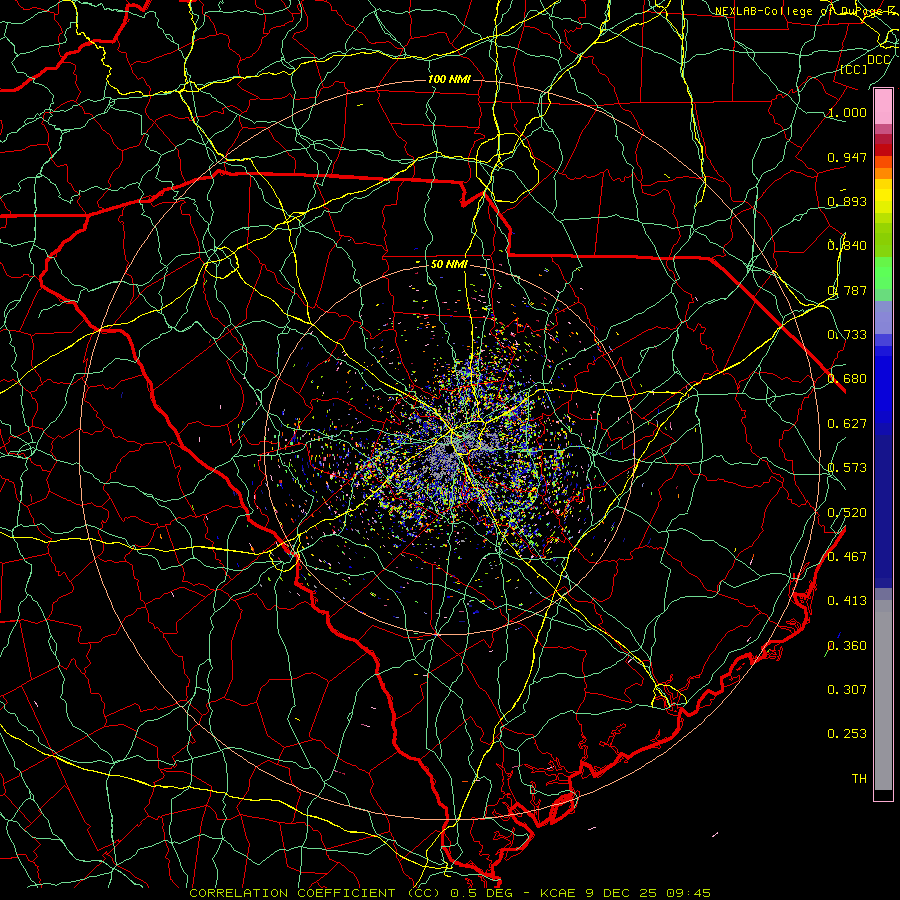Click the 100 NMI range ring label
The height and width of the screenshot is (900, 900).
pos(449,79)
